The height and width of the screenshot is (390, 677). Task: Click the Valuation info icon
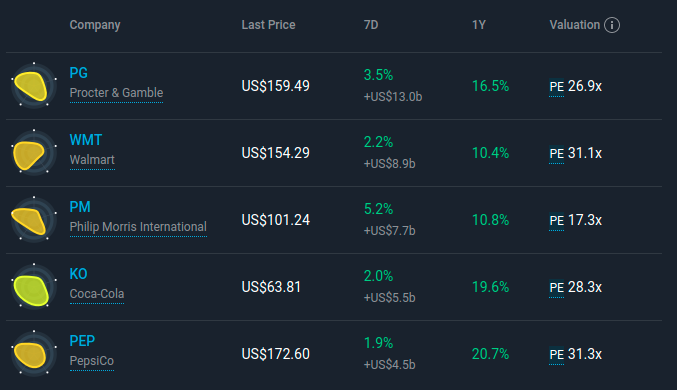point(611,25)
